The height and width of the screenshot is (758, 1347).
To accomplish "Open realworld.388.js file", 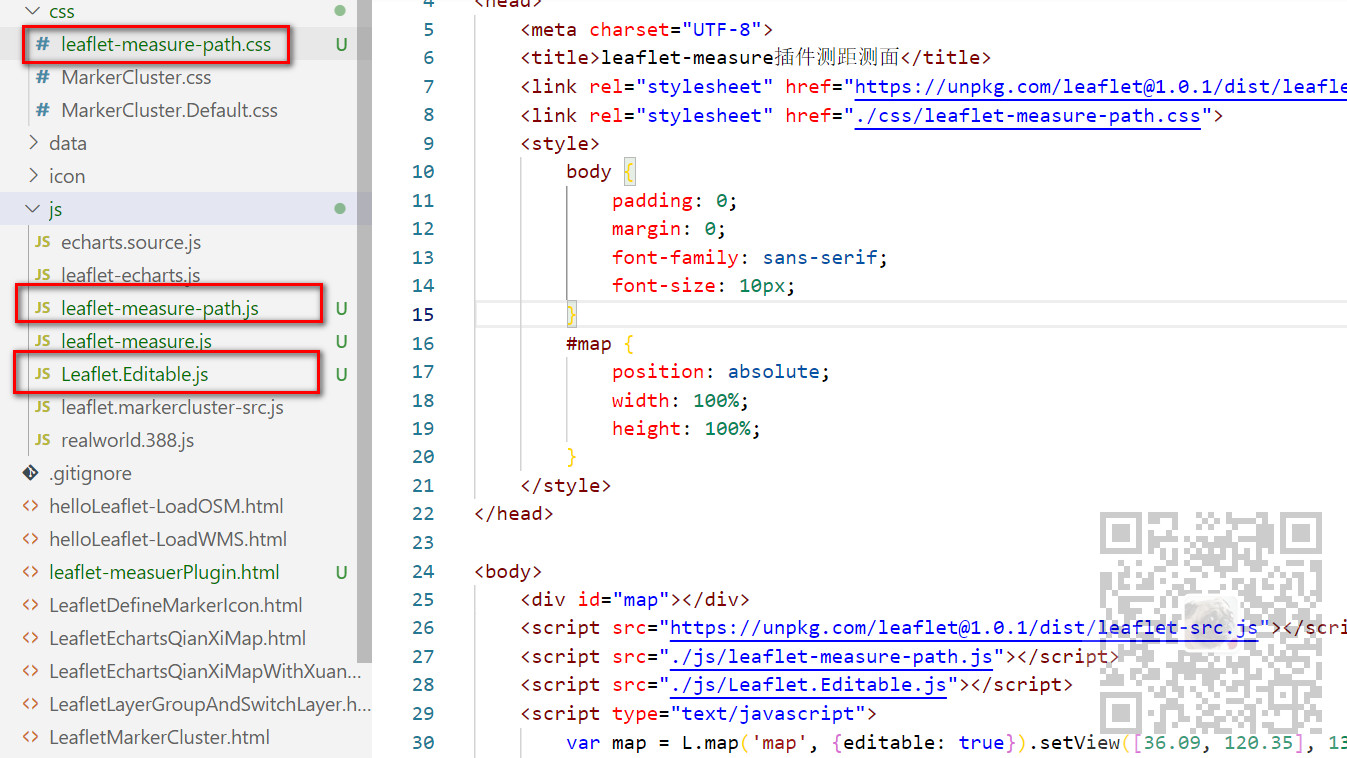I will [127, 440].
